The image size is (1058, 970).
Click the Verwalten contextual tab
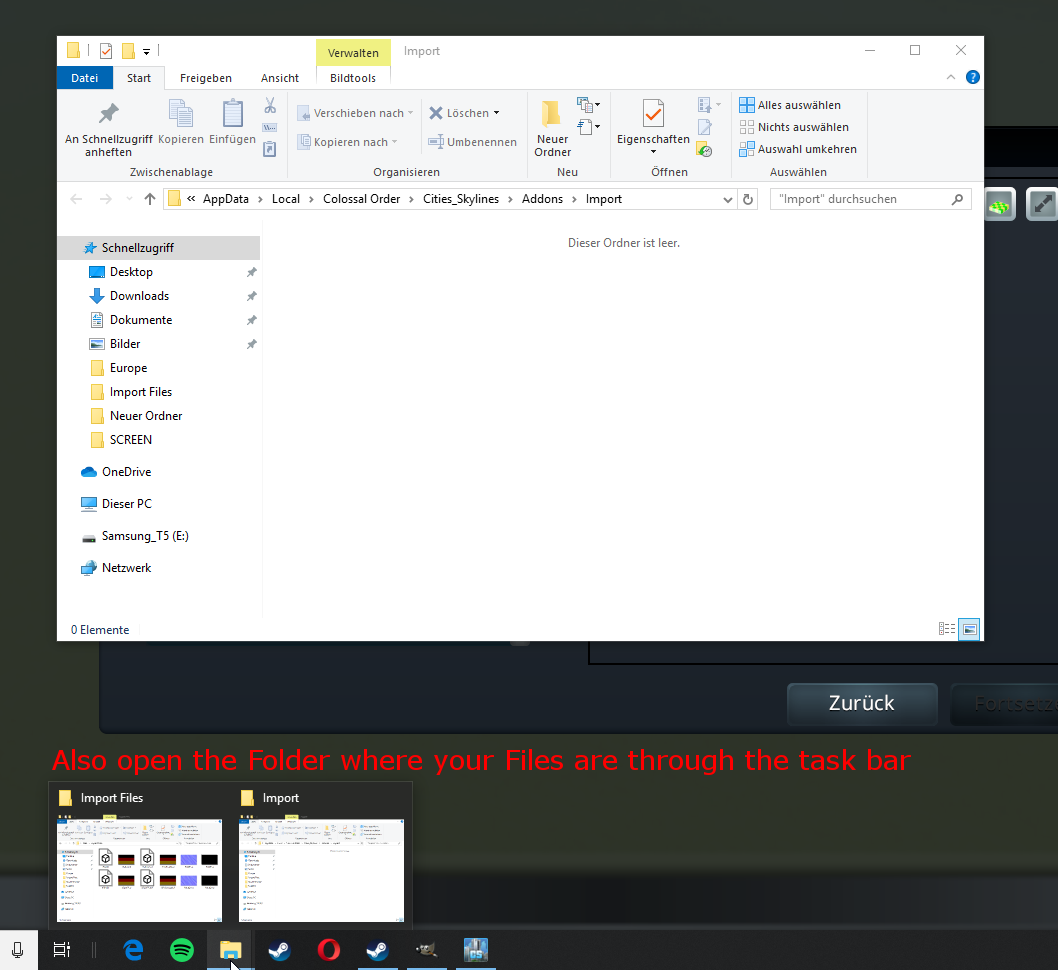pyautogui.click(x=353, y=53)
